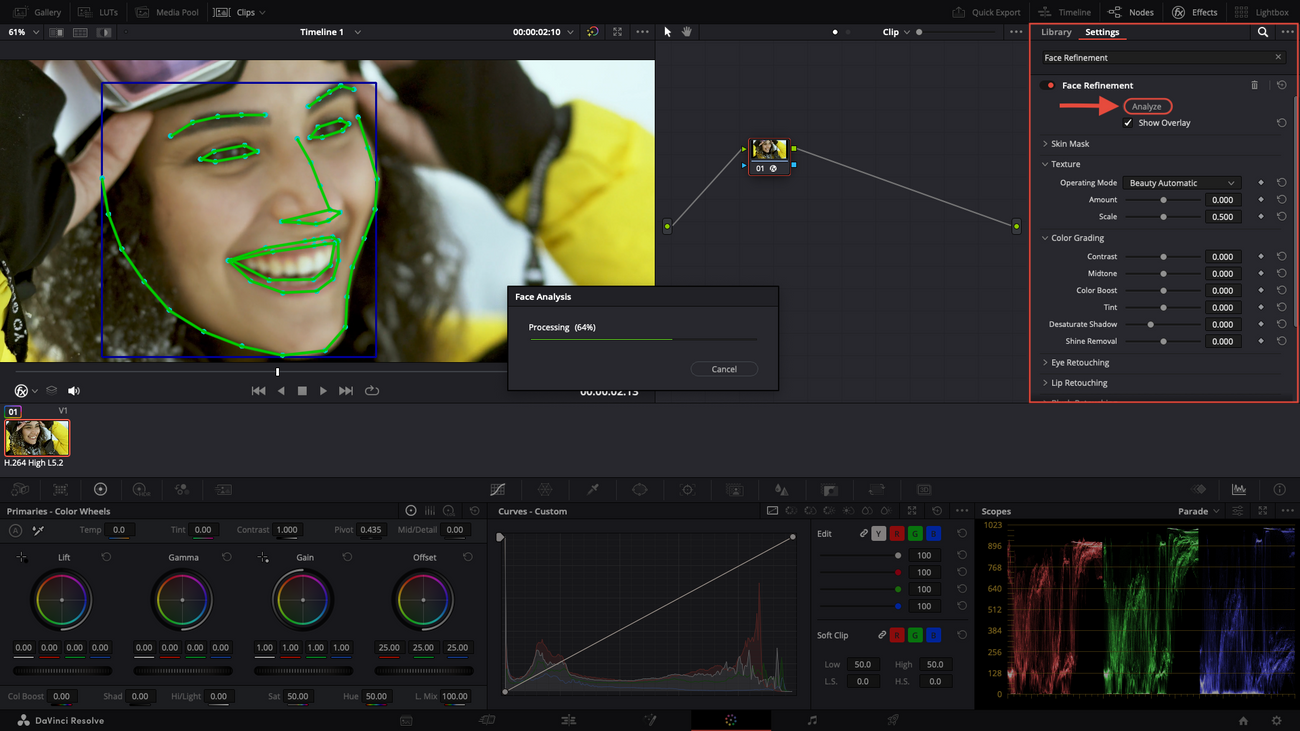Open project settings gear icon
Viewport: 1300px width, 731px height.
[x=1276, y=720]
